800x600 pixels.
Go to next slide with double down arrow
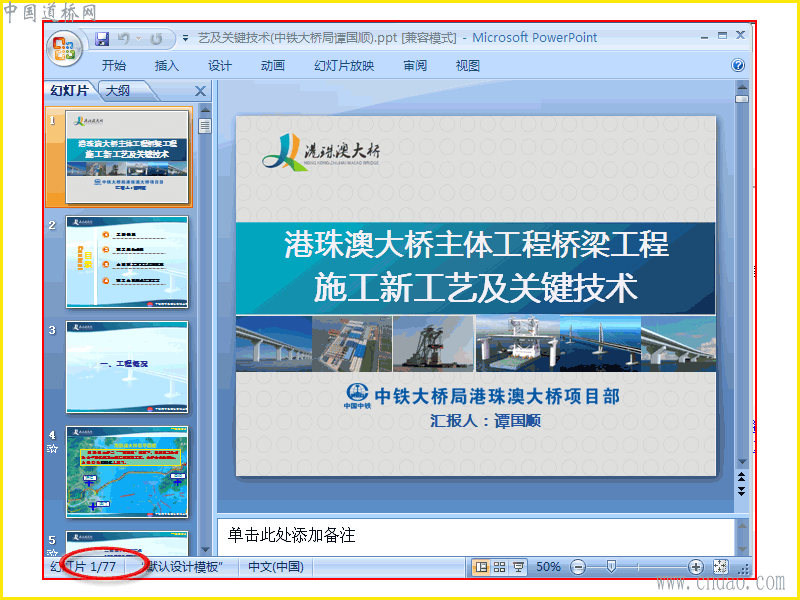(x=742, y=491)
